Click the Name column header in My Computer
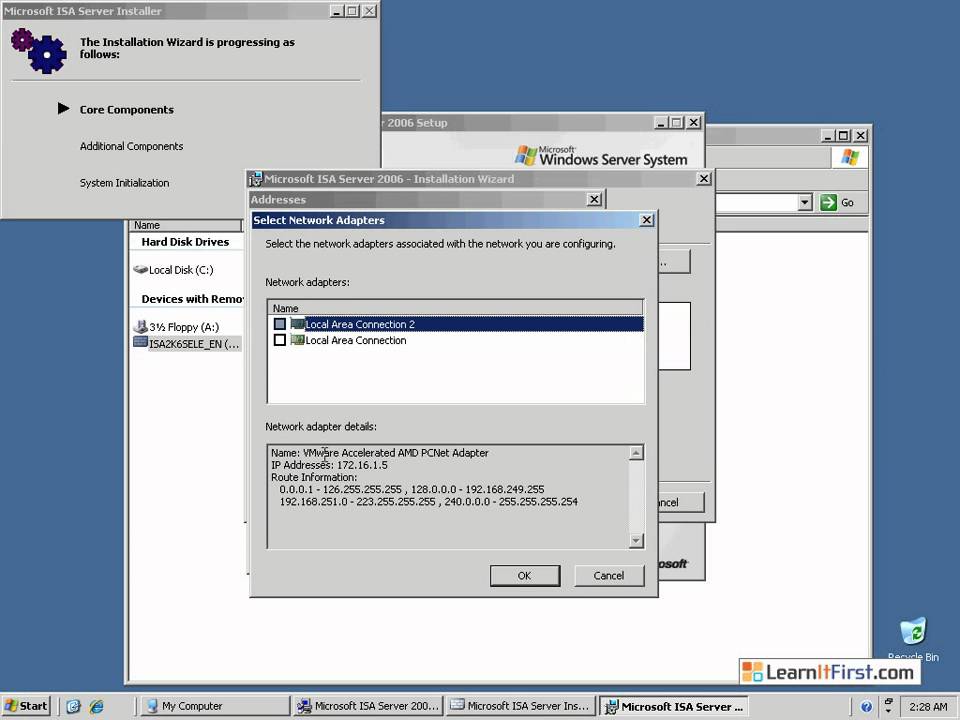Screen dimensions: 960x720 pyautogui.click(x=186, y=225)
